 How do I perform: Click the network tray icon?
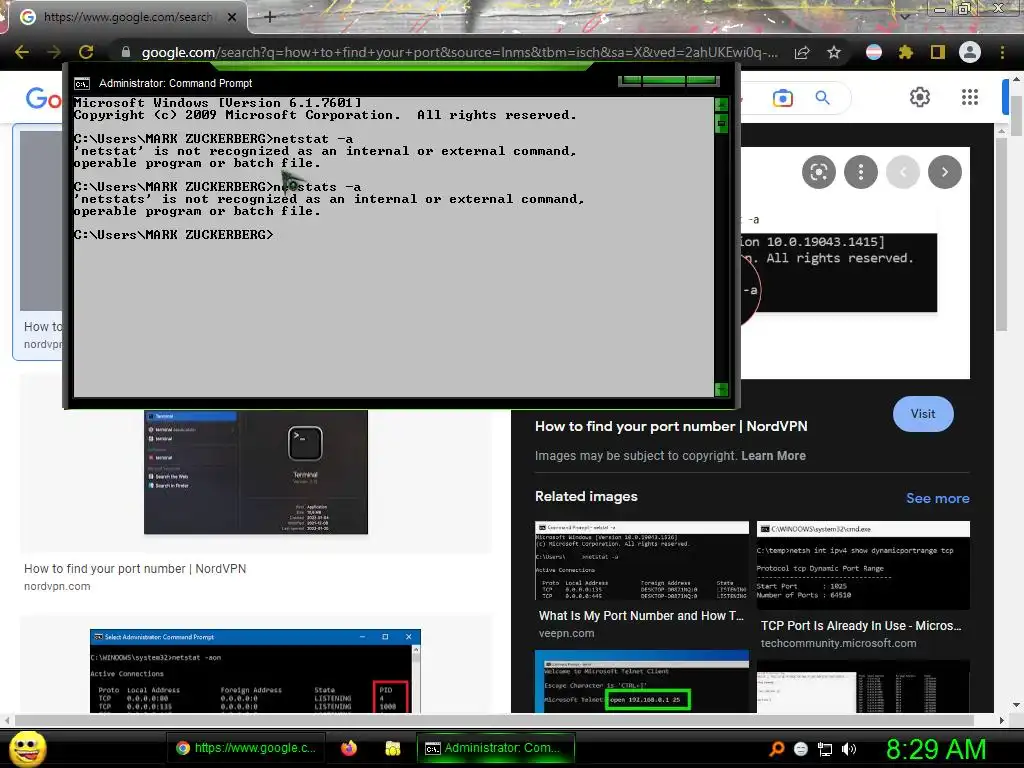[x=825, y=749]
